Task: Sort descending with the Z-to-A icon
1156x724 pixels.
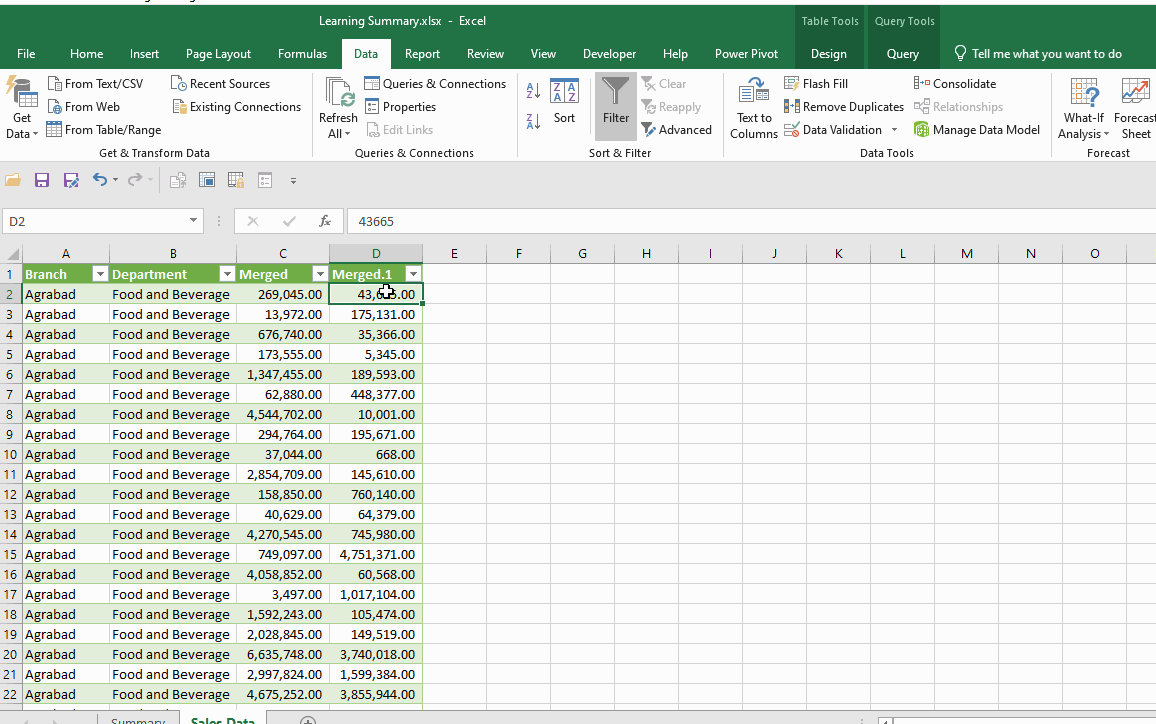Action: point(533,121)
